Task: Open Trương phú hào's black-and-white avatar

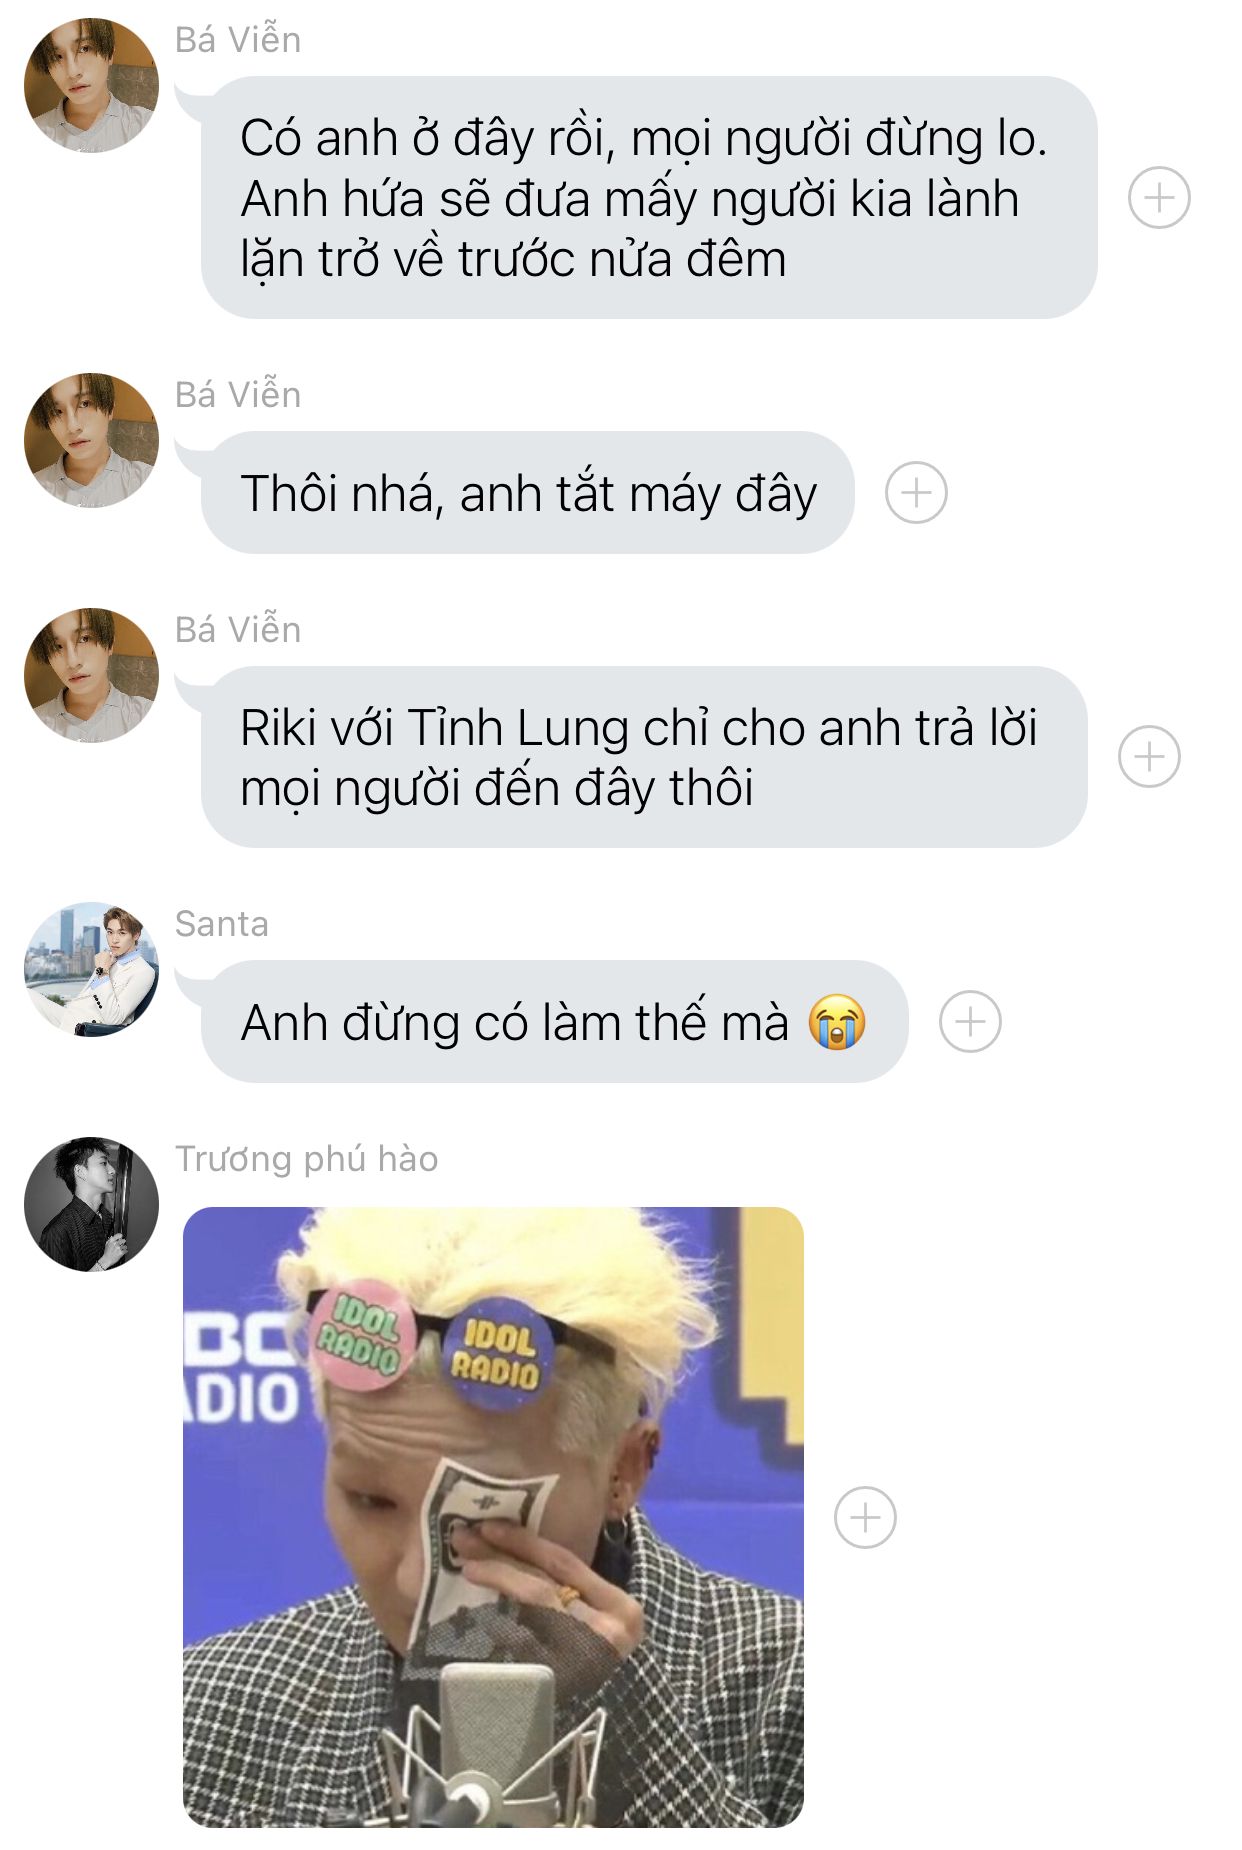Action: click(x=91, y=1204)
